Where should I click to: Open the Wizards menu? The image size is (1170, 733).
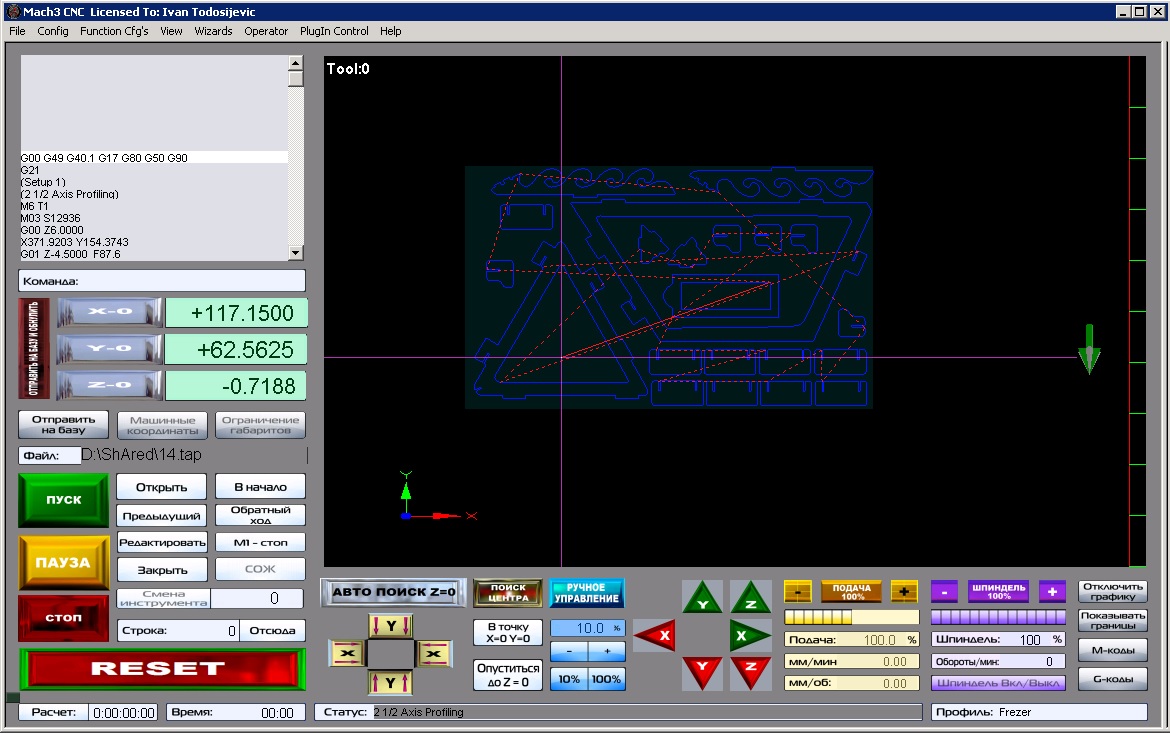(213, 31)
